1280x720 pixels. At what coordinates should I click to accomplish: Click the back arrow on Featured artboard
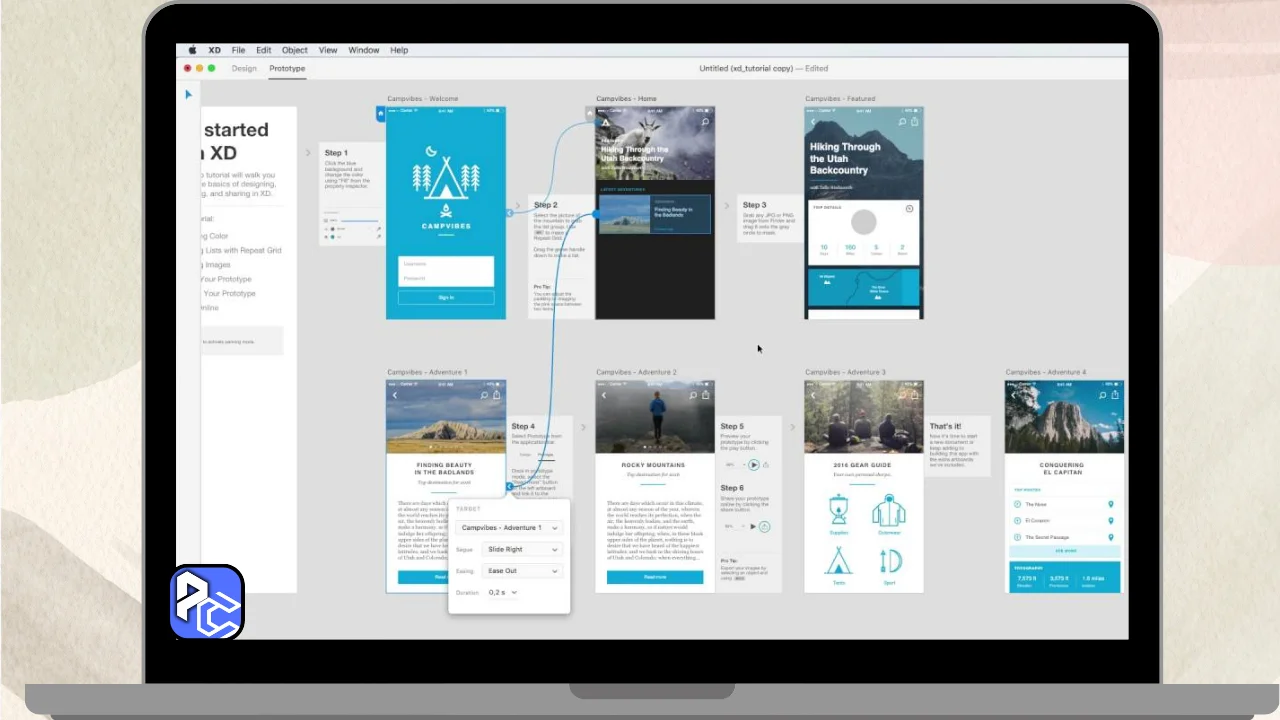tap(813, 122)
